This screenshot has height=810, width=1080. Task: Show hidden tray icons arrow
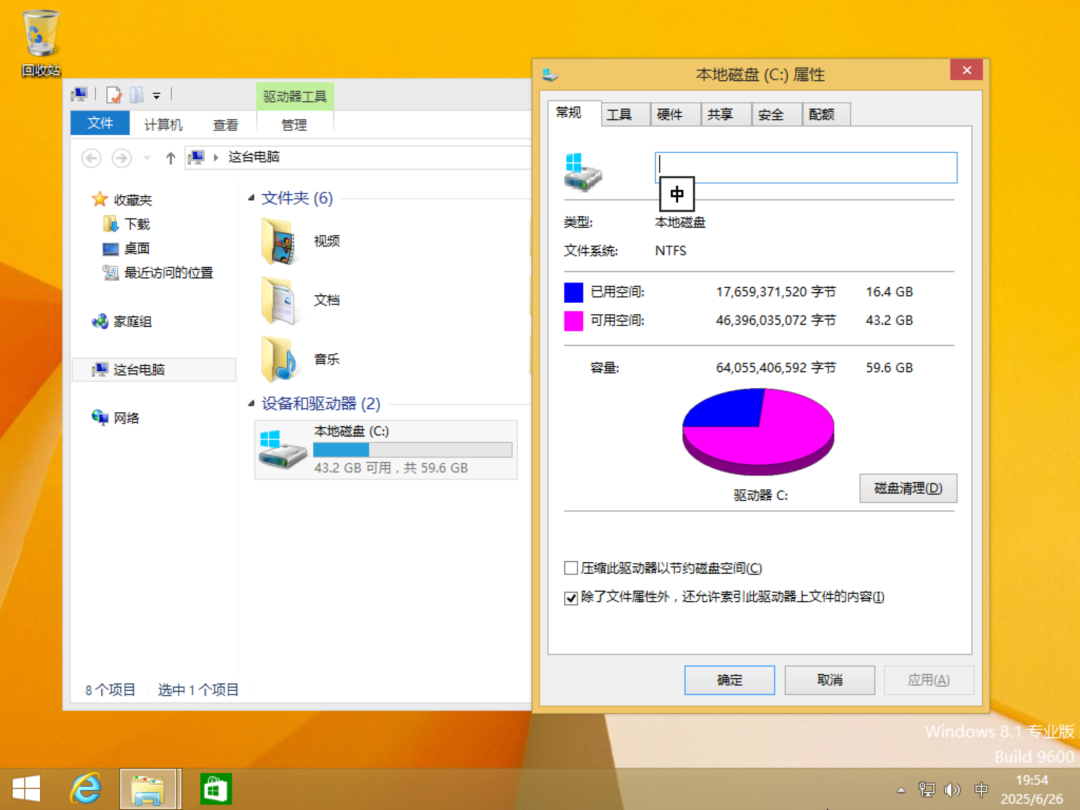(901, 790)
